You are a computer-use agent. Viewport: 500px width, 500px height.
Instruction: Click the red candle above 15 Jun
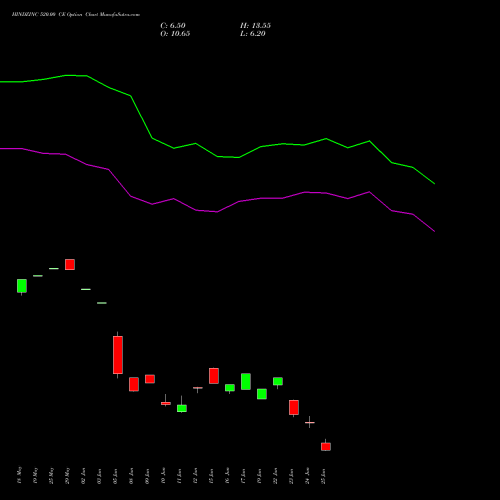pos(214,376)
